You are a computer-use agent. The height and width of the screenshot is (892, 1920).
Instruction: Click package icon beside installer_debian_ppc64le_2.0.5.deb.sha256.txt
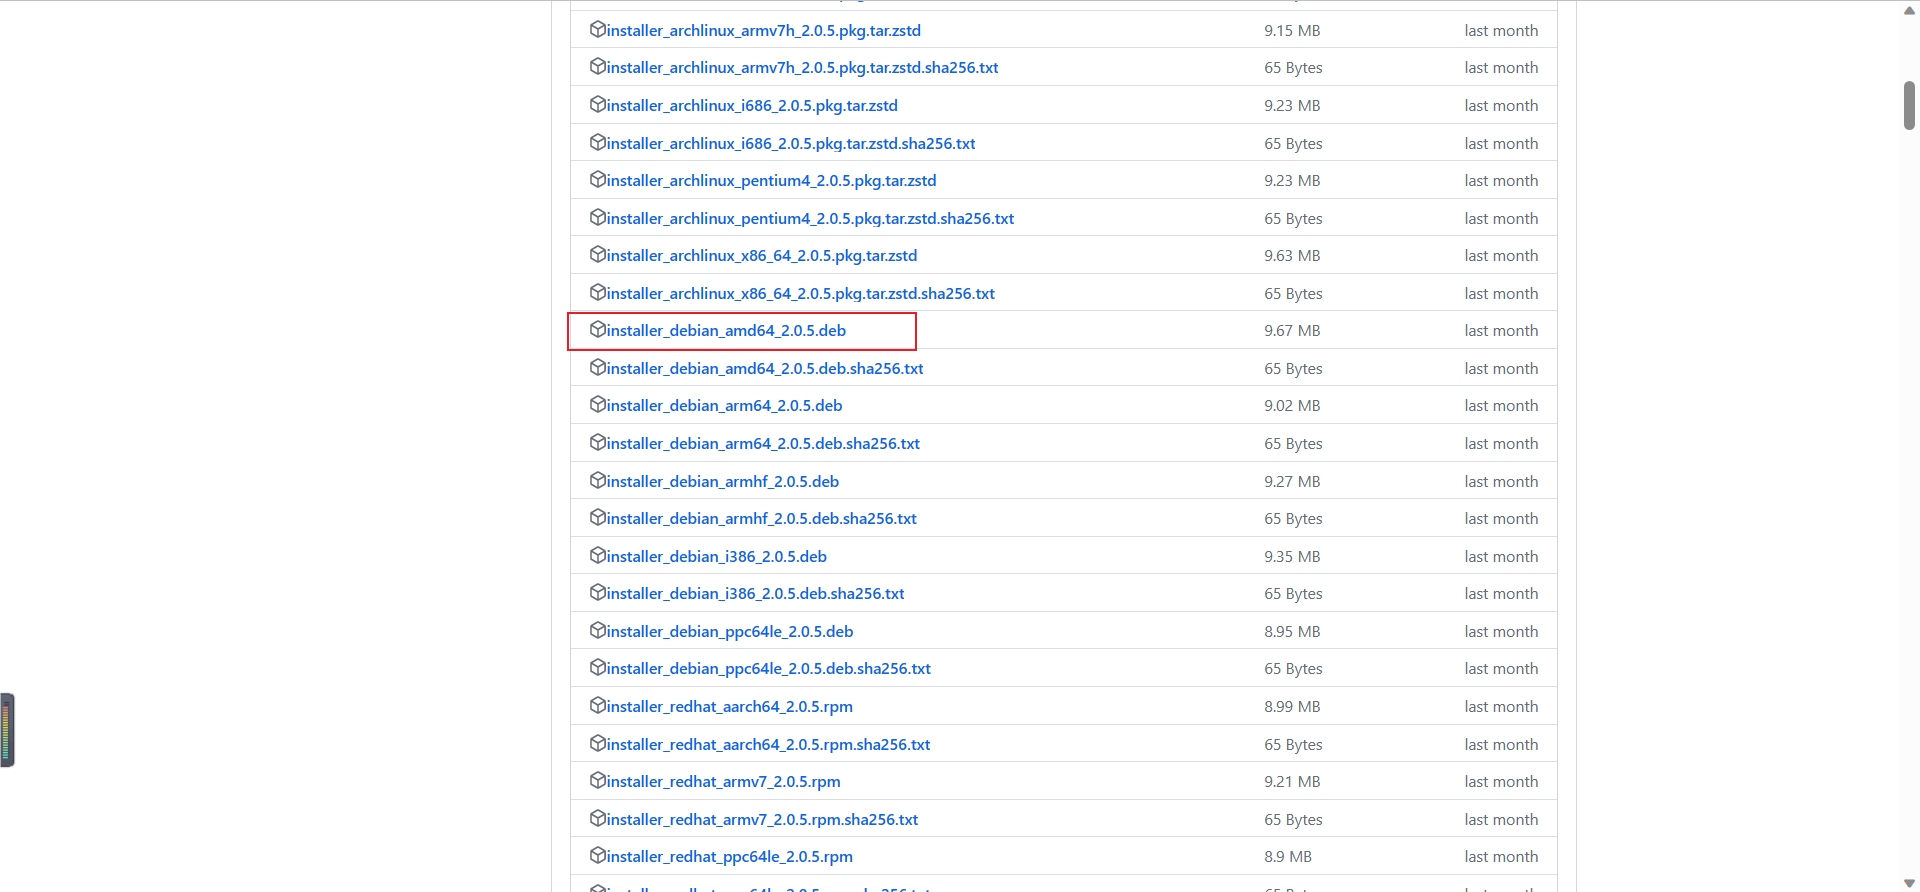point(598,667)
